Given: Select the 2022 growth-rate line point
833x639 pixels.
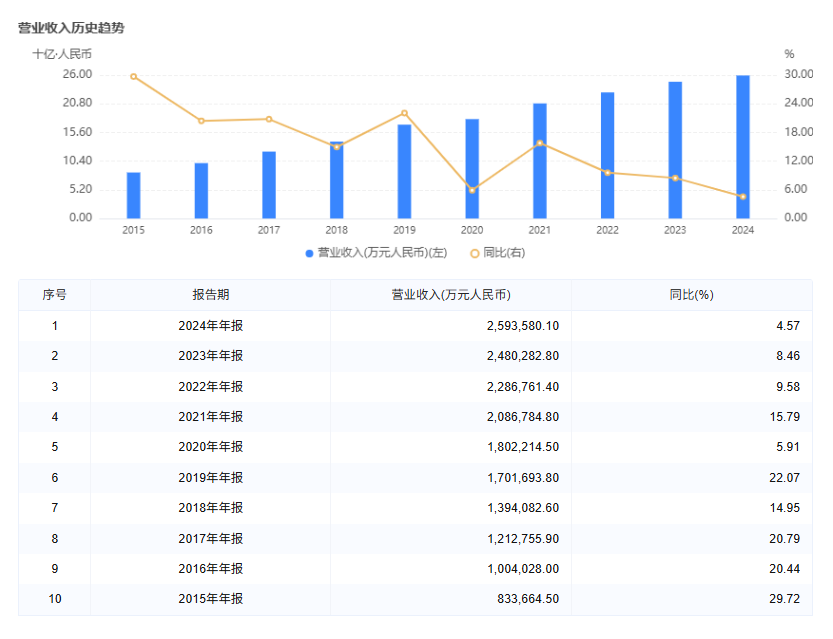Looking at the screenshot, I should (x=607, y=173).
